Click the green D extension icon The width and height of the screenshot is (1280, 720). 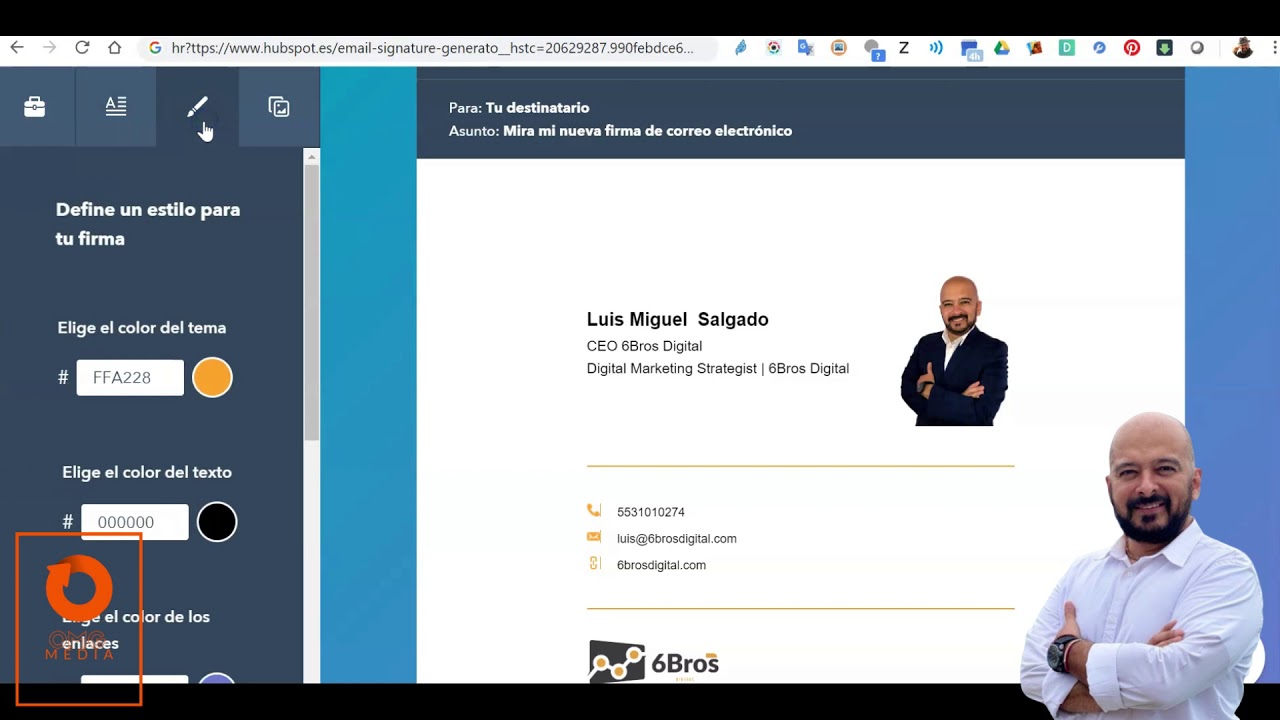(1067, 48)
